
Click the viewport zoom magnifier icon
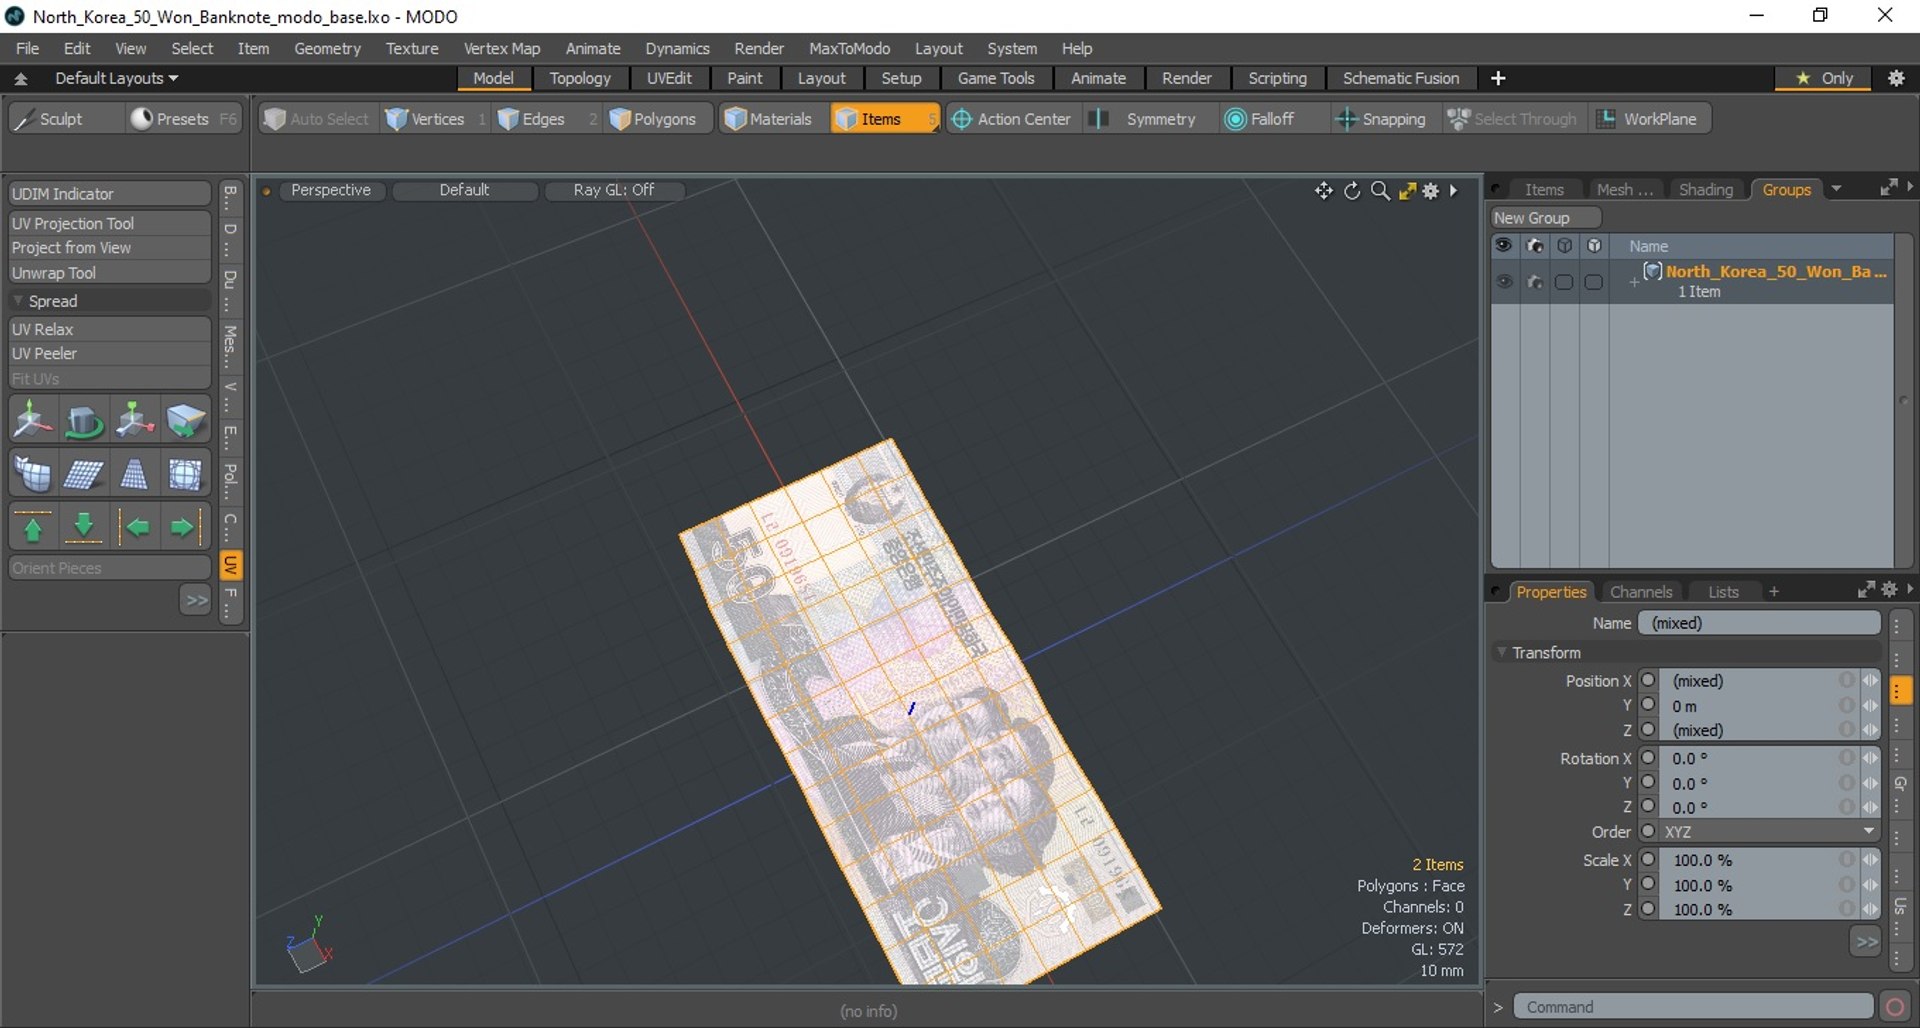point(1380,191)
